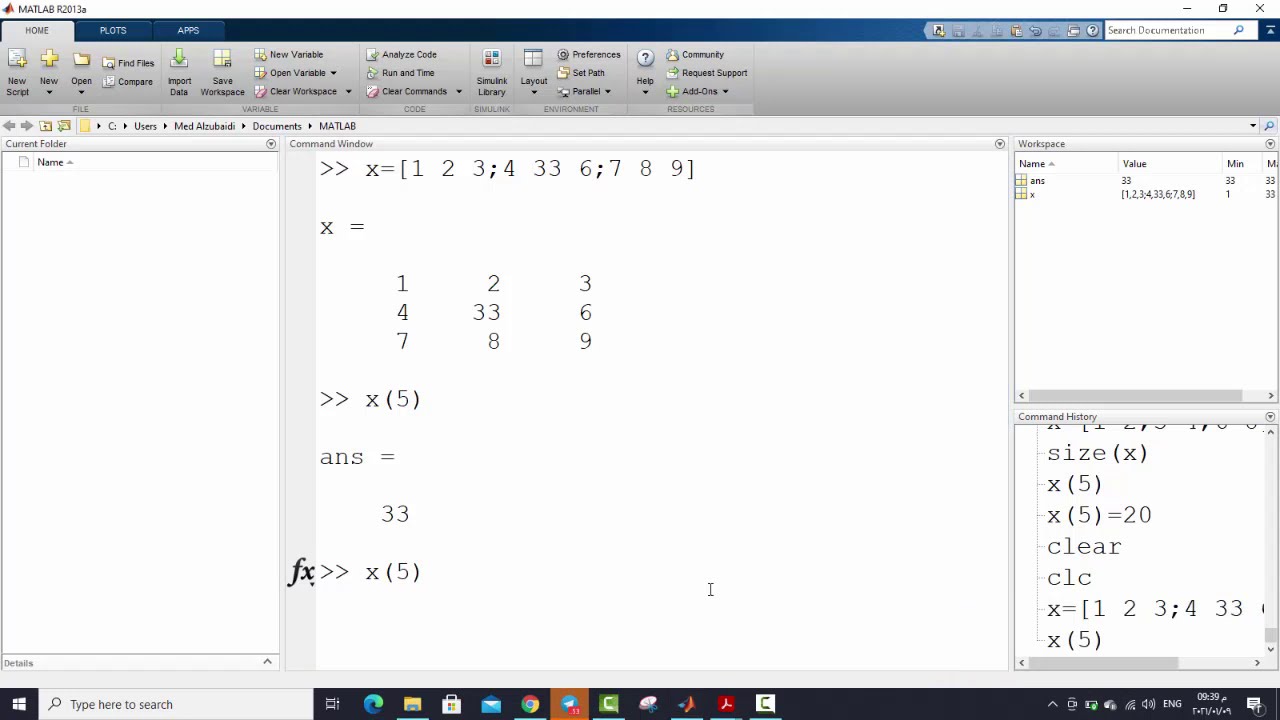
Task: Click the address bar search icon
Action: click(1269, 126)
